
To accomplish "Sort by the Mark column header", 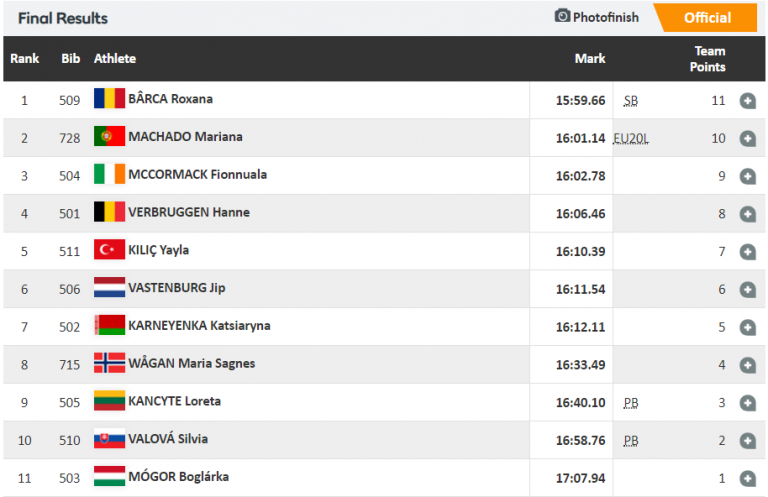I will [590, 59].
